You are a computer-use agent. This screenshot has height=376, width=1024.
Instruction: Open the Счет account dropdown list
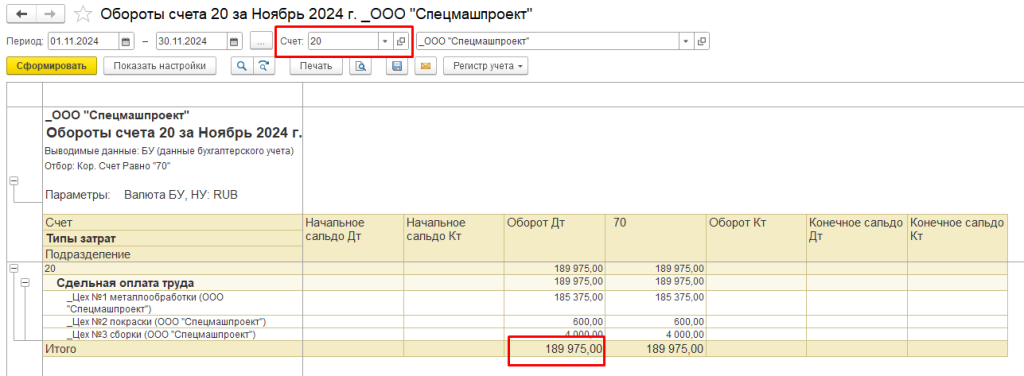[385, 41]
